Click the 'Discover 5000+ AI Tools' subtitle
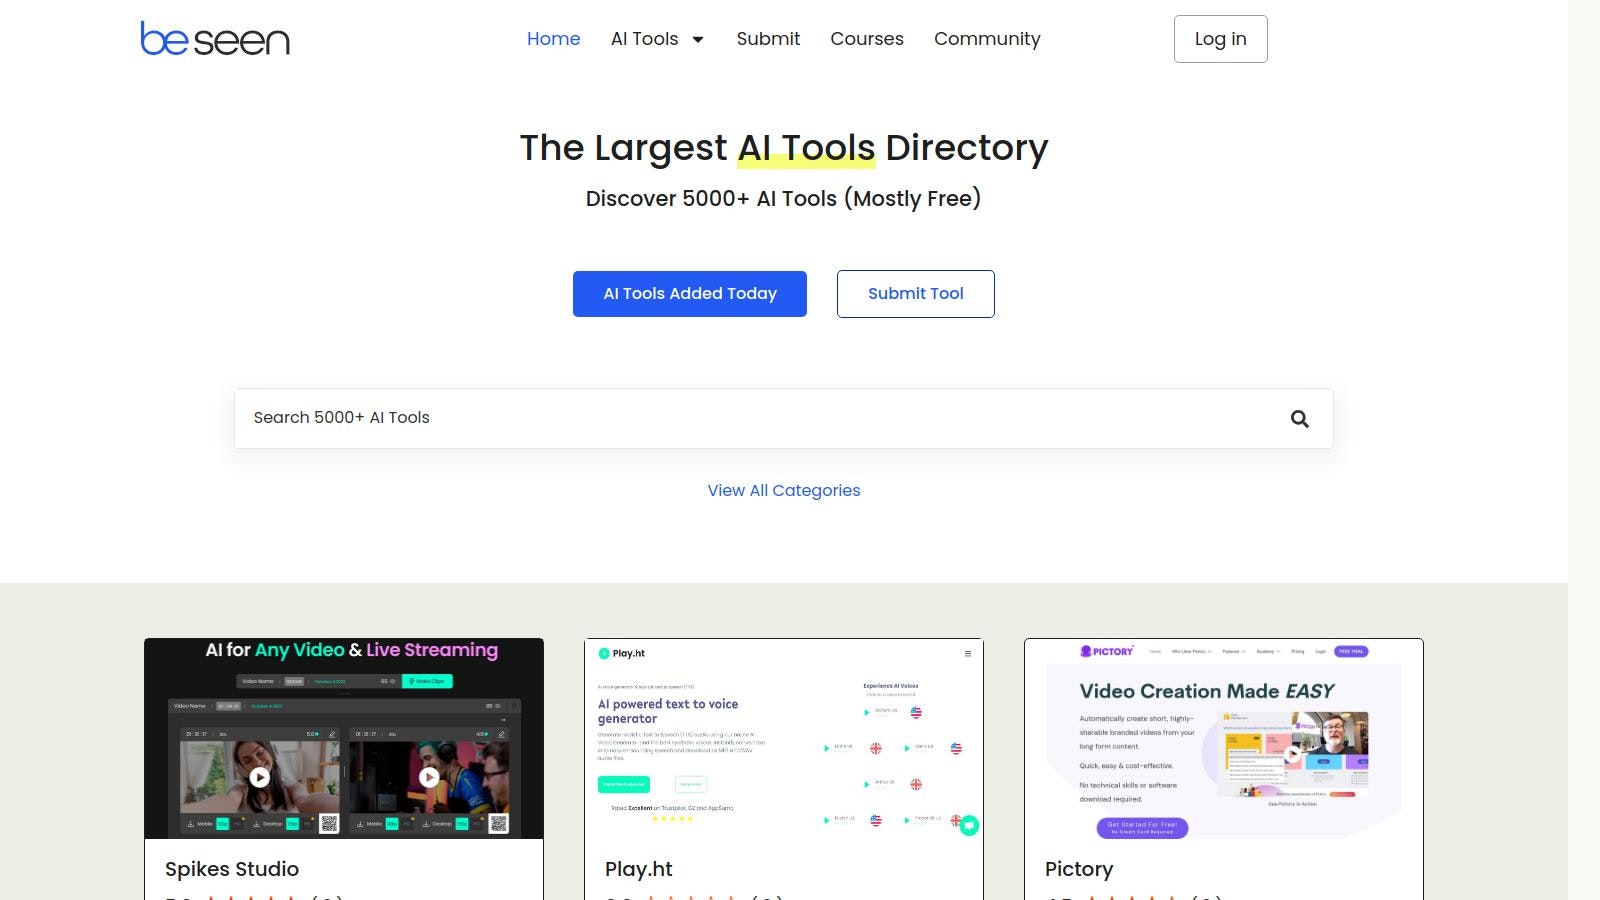 click(784, 199)
